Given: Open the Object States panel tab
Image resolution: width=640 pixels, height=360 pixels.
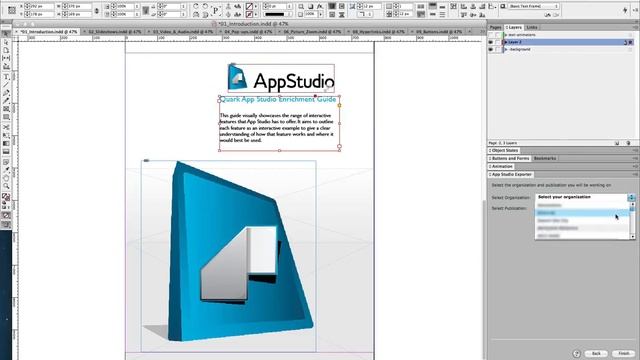Looking at the screenshot, I should pos(504,151).
